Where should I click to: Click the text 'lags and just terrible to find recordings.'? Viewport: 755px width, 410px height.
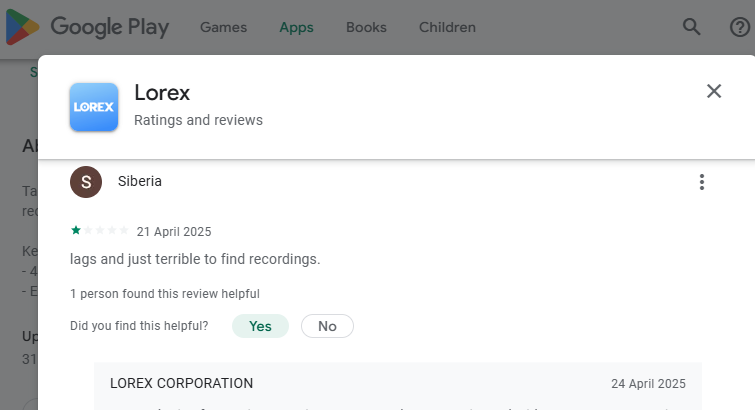click(x=195, y=259)
